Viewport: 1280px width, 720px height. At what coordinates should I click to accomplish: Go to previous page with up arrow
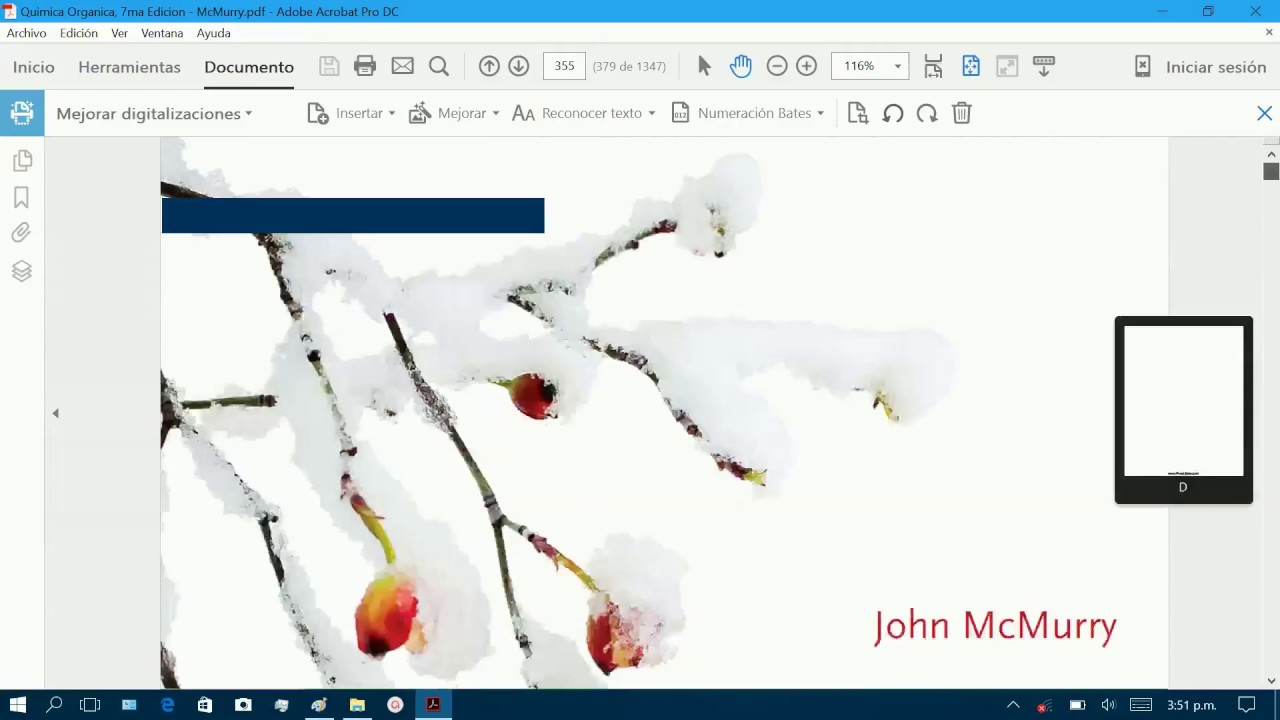489,66
